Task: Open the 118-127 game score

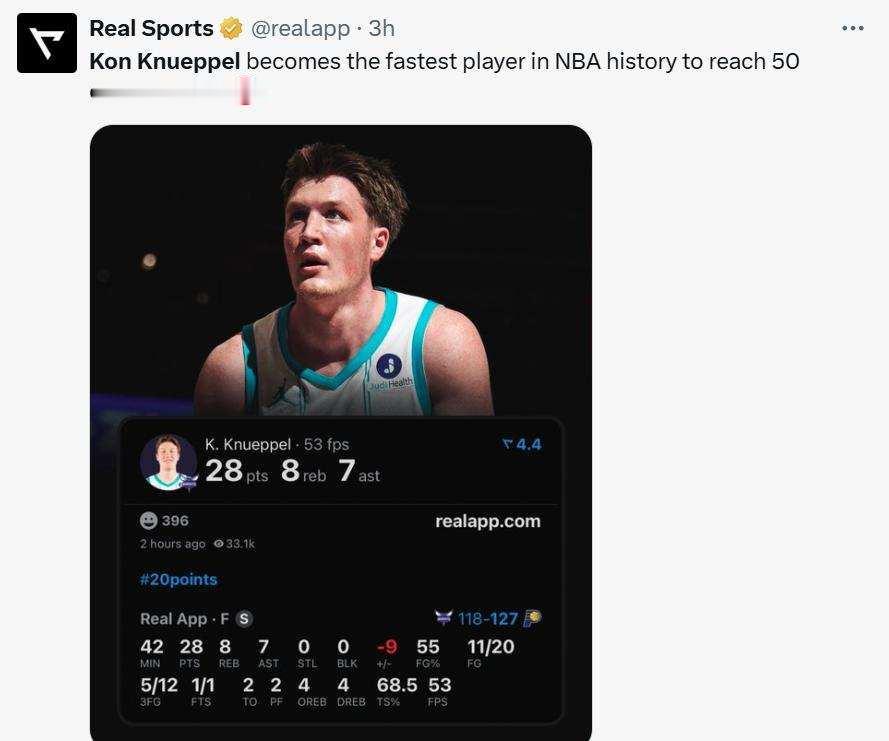Action: [488, 619]
